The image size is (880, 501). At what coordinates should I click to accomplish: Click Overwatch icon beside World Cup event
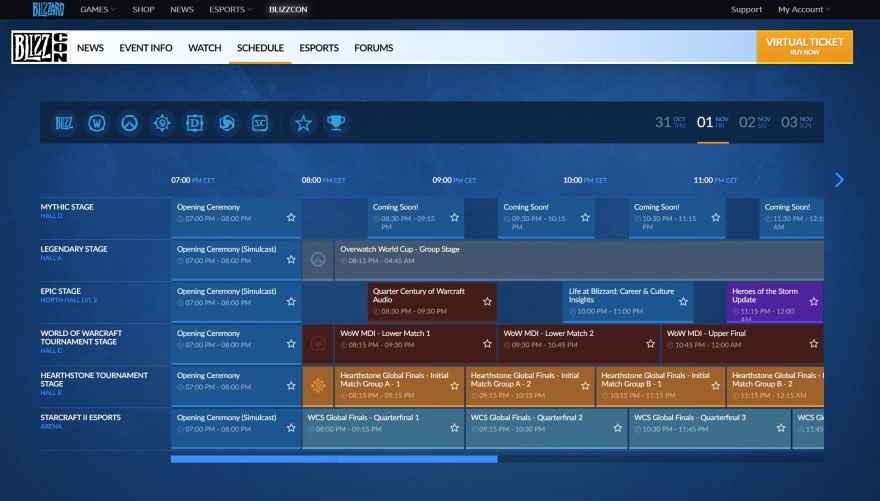pos(318,259)
